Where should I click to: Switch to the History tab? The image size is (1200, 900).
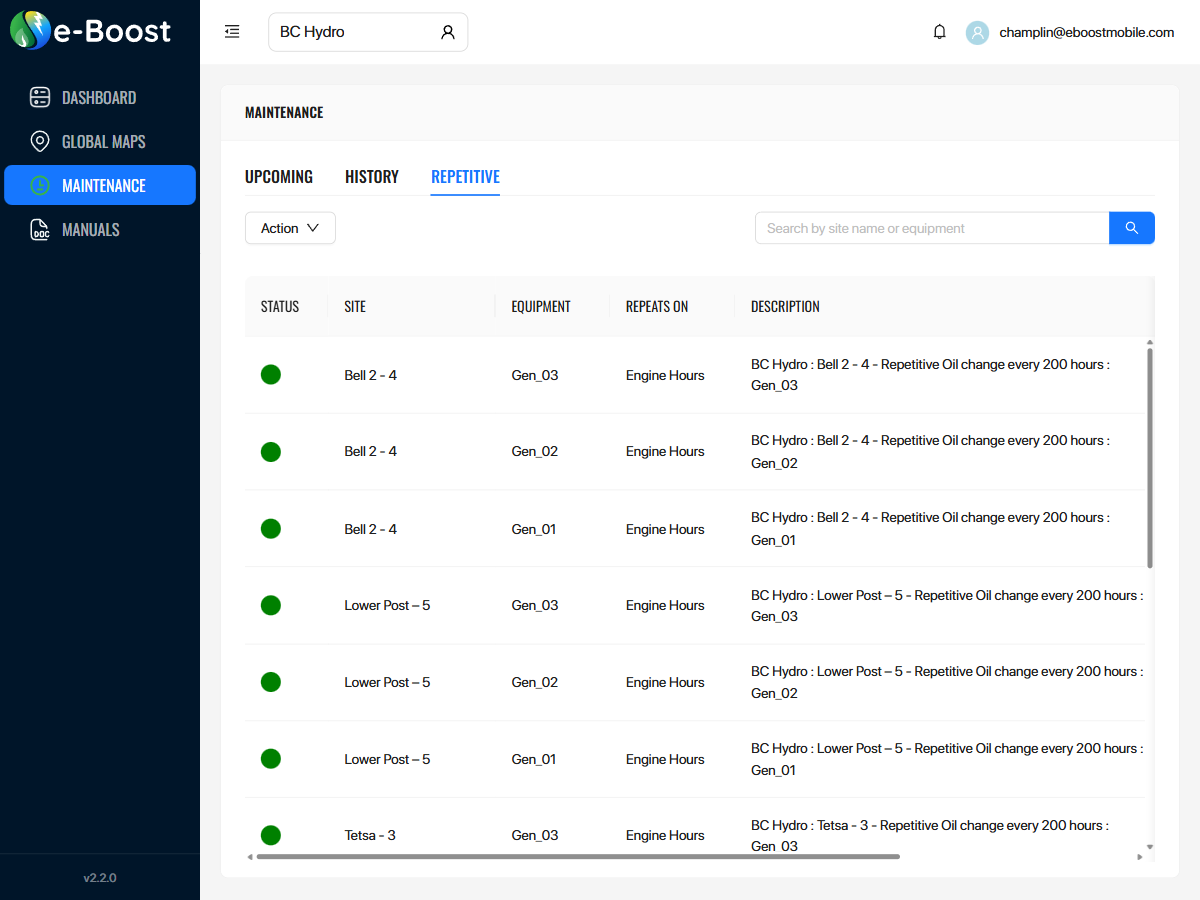(371, 176)
